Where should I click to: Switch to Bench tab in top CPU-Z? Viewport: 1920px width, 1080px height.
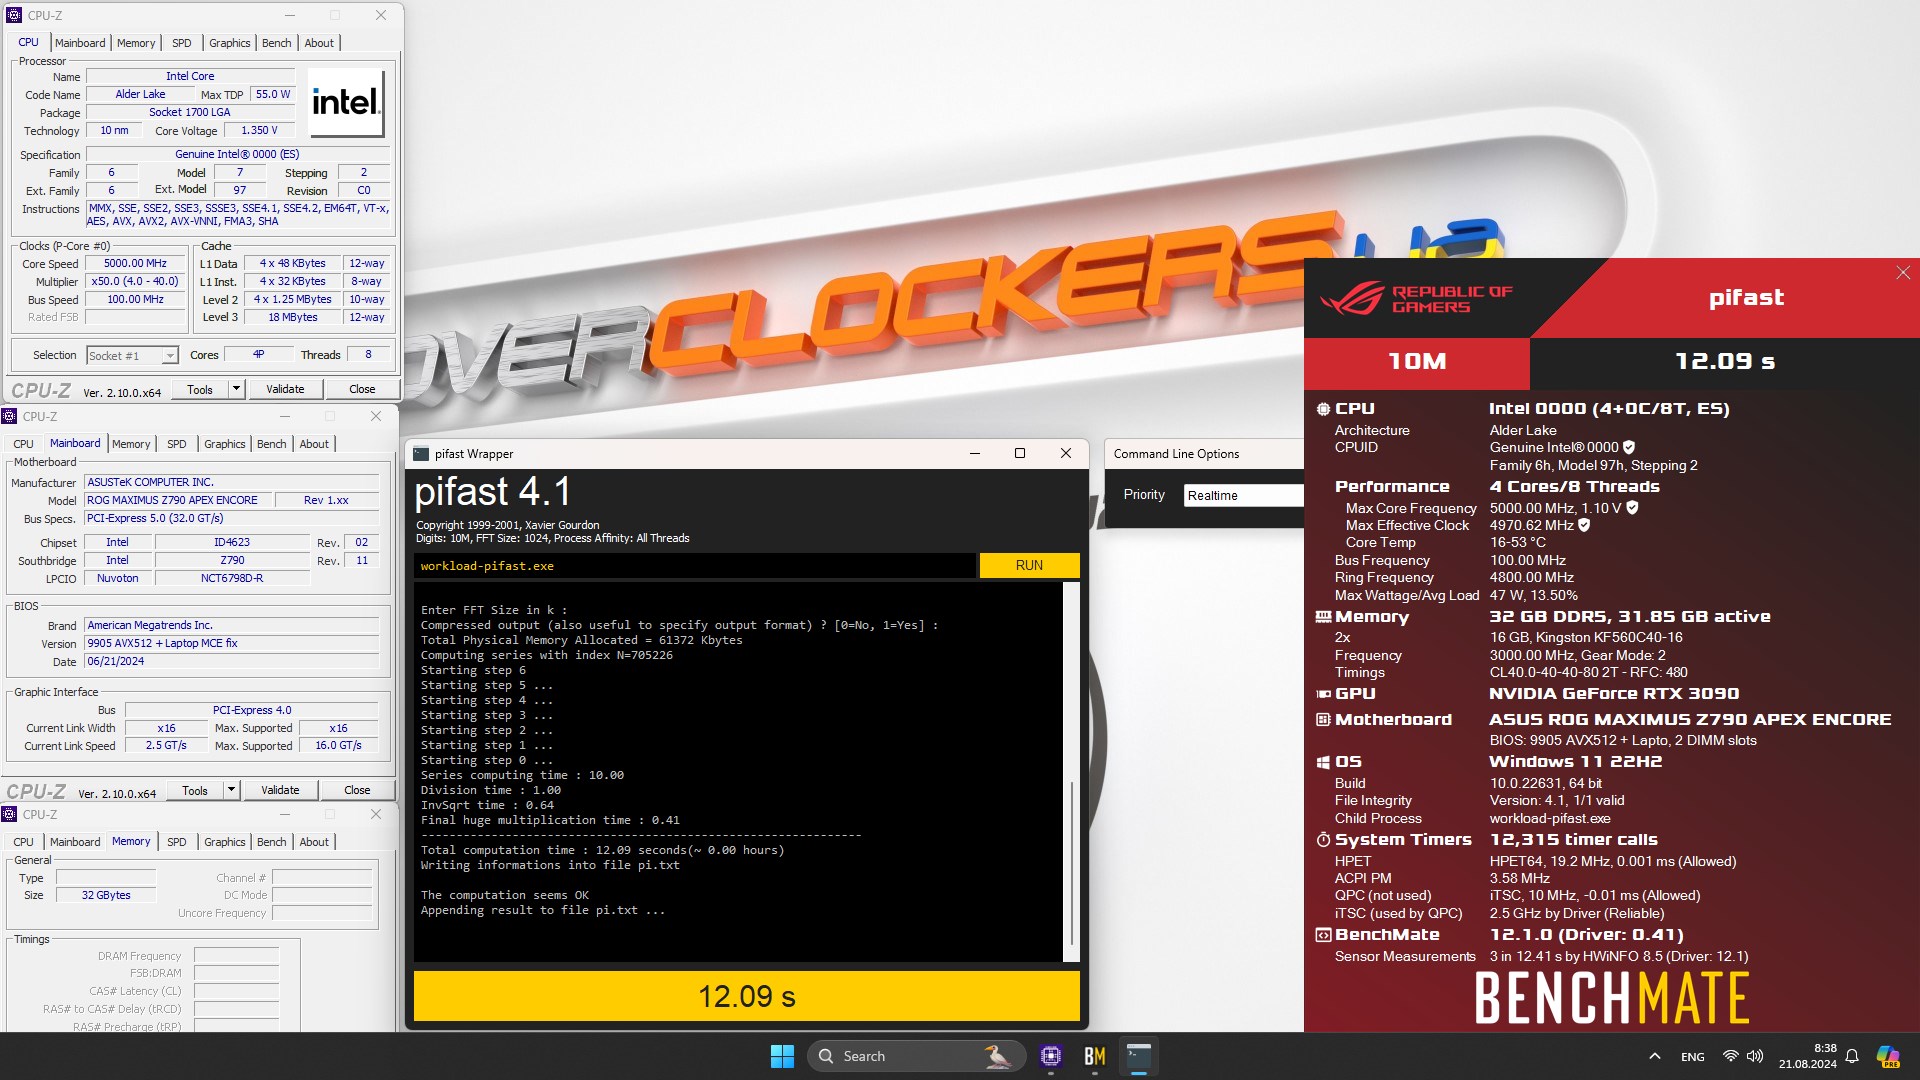(x=277, y=43)
